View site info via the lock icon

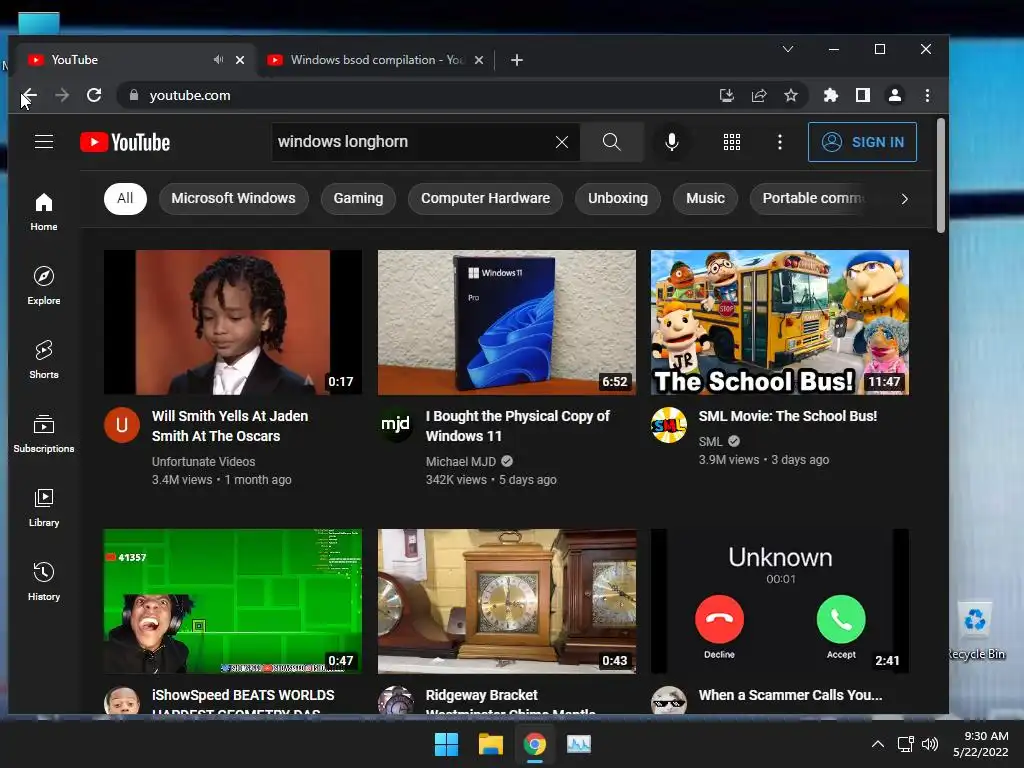[134, 95]
